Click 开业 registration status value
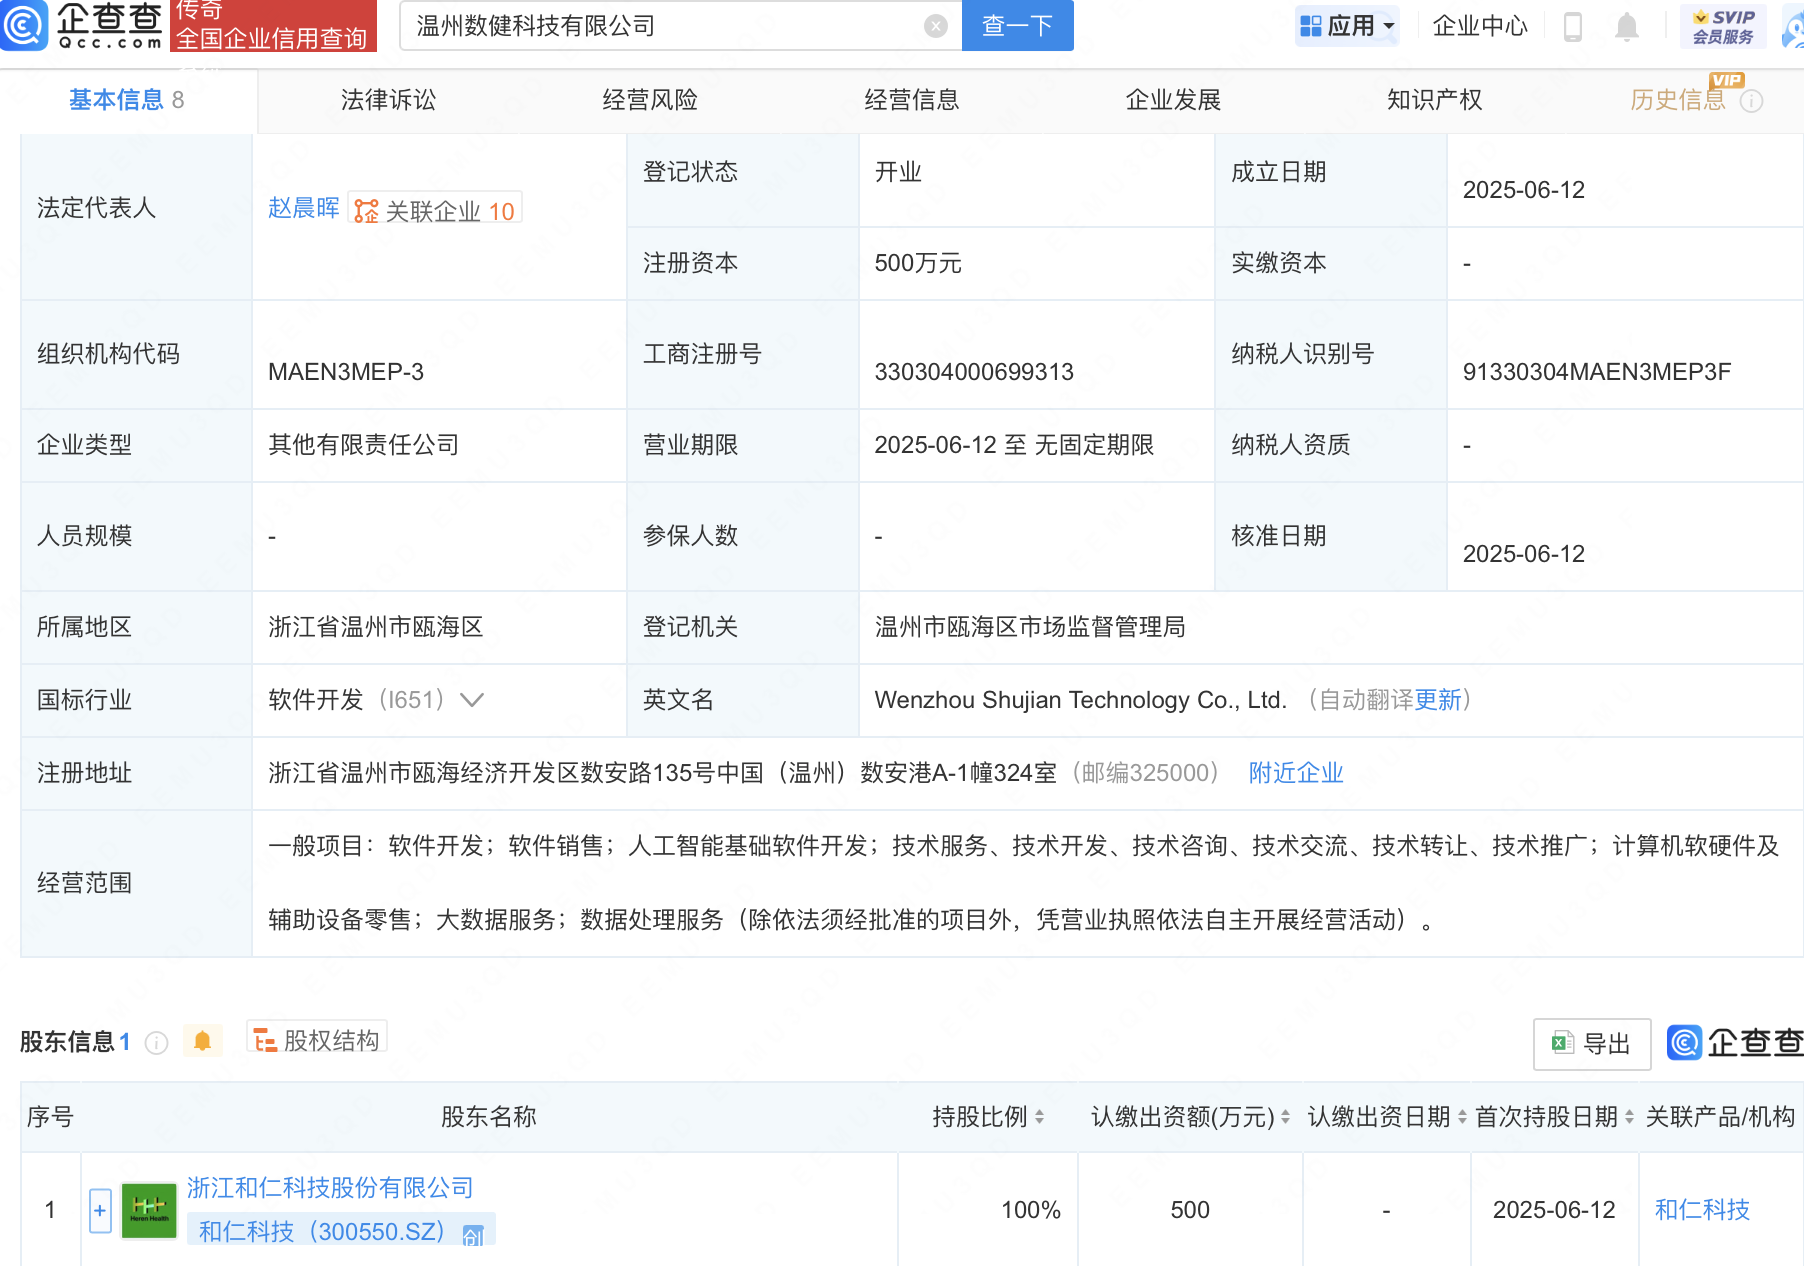Viewport: 1804px width, 1266px height. [x=898, y=172]
